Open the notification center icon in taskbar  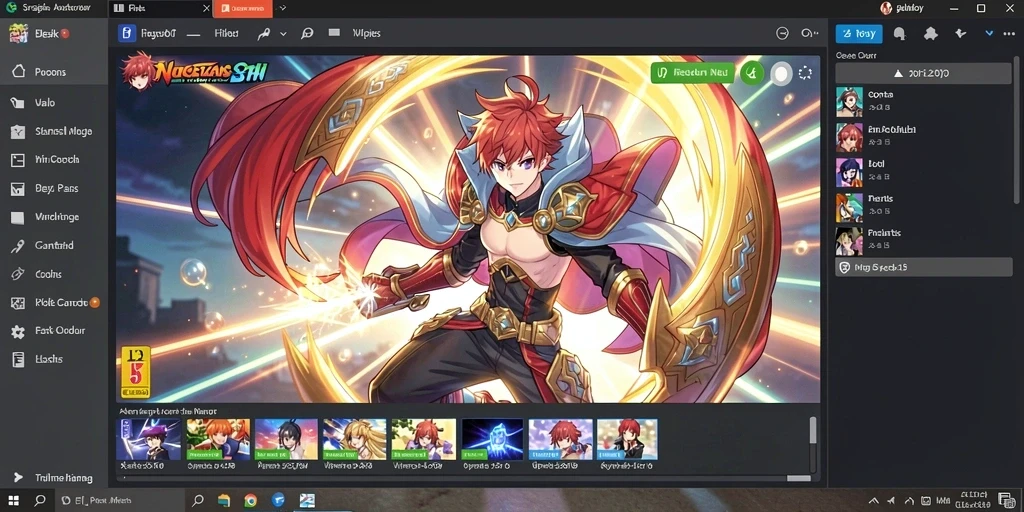pos(1007,501)
